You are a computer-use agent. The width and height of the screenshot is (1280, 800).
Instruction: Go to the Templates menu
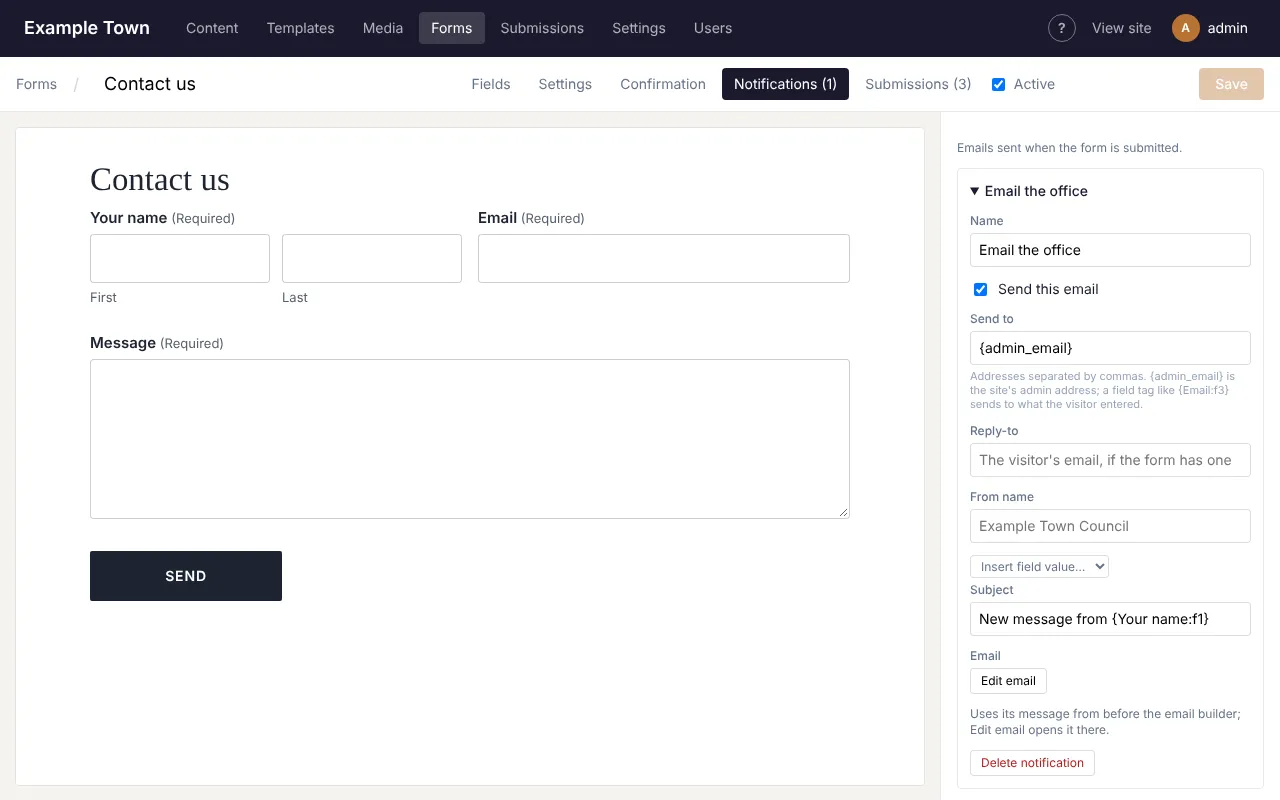[300, 28]
